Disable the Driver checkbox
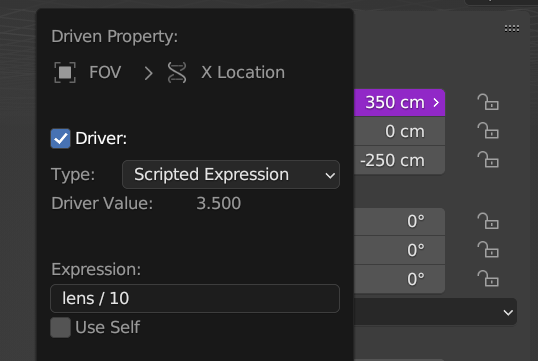The image size is (538, 361). coord(60,138)
